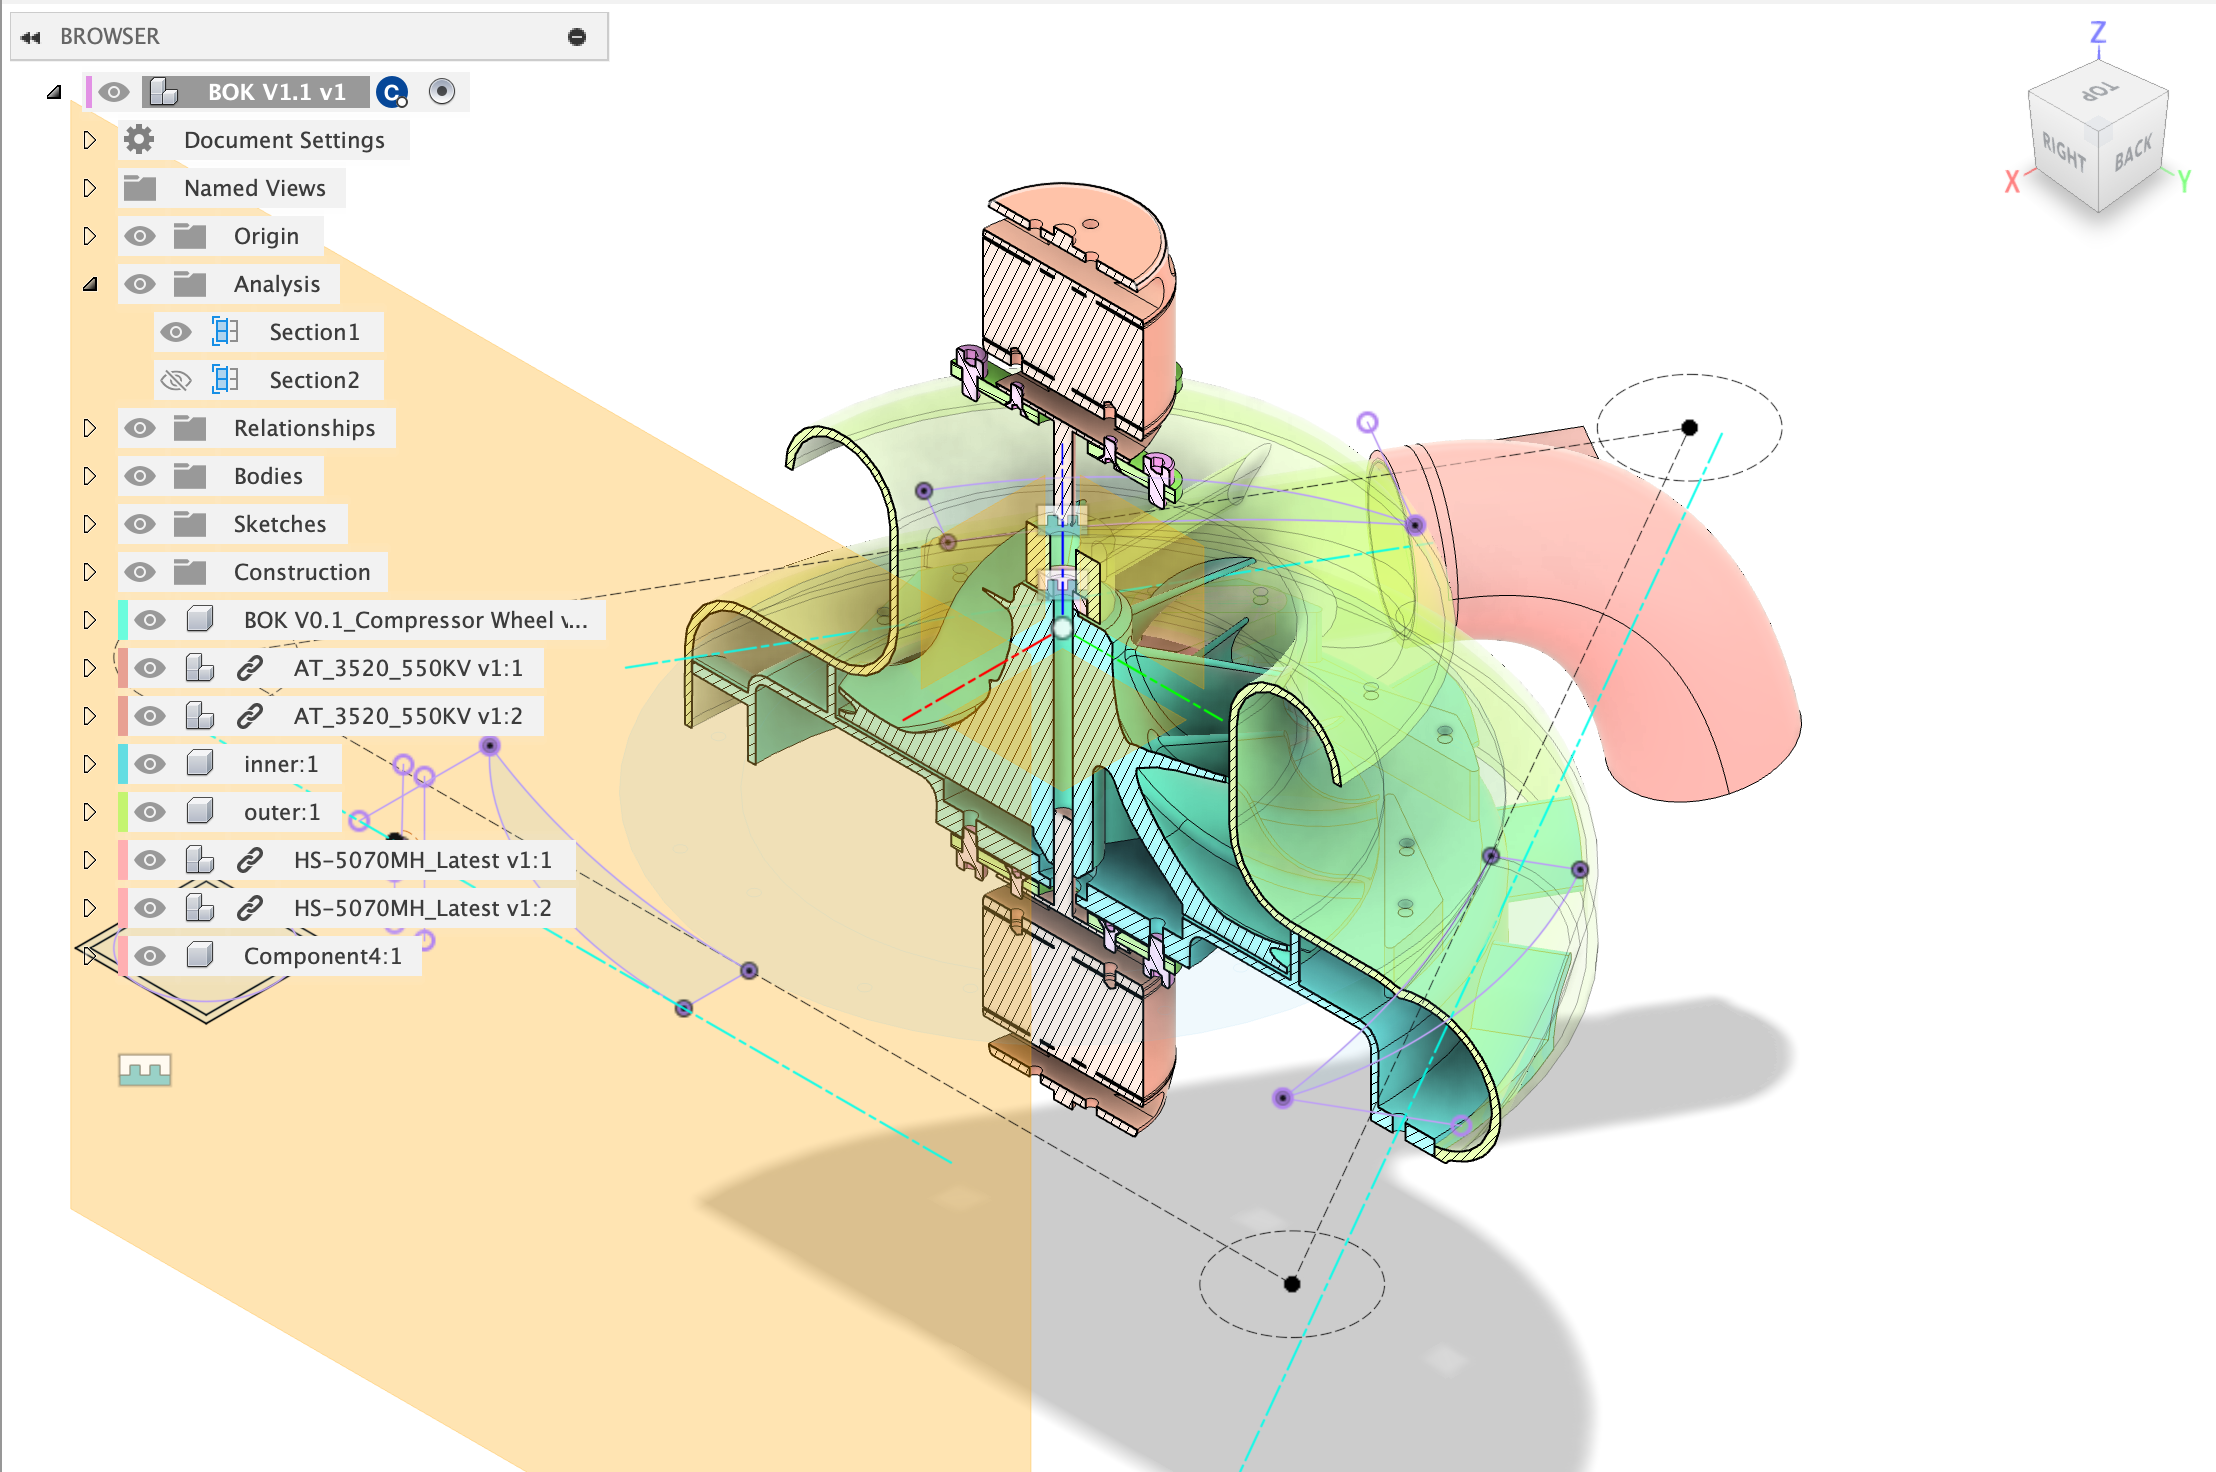Screen dimensions: 2216x1472
Task: Click component icon next to inner:1
Action: pos(200,764)
